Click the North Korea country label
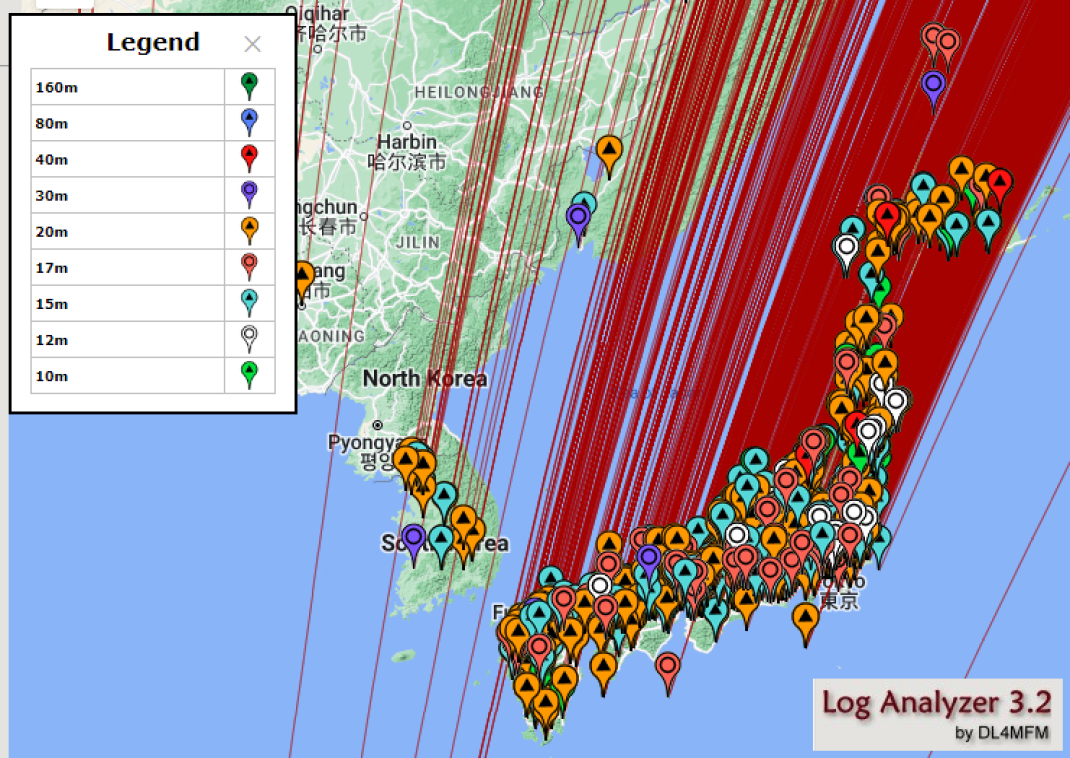 click(x=424, y=379)
